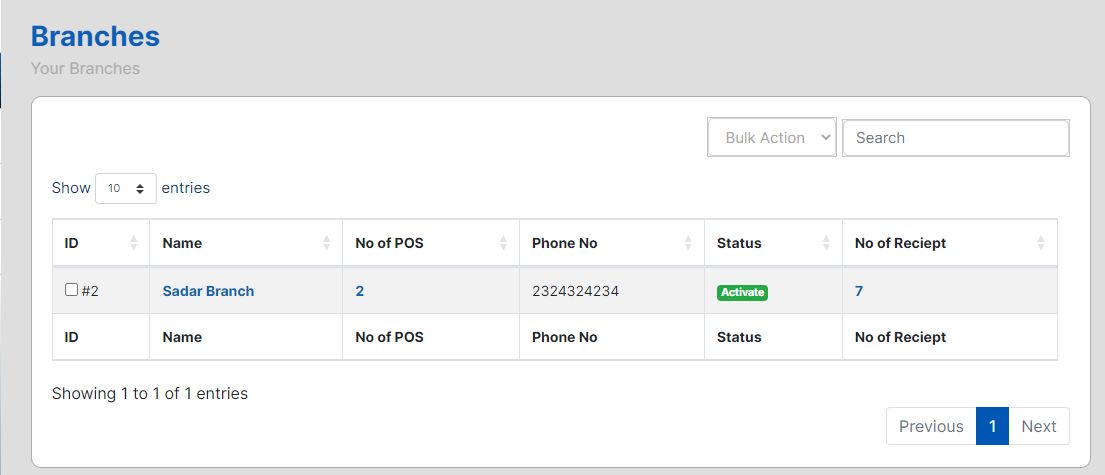This screenshot has width=1105, height=475.
Task: Tick the checkbox for branch #2
Action: [71, 290]
